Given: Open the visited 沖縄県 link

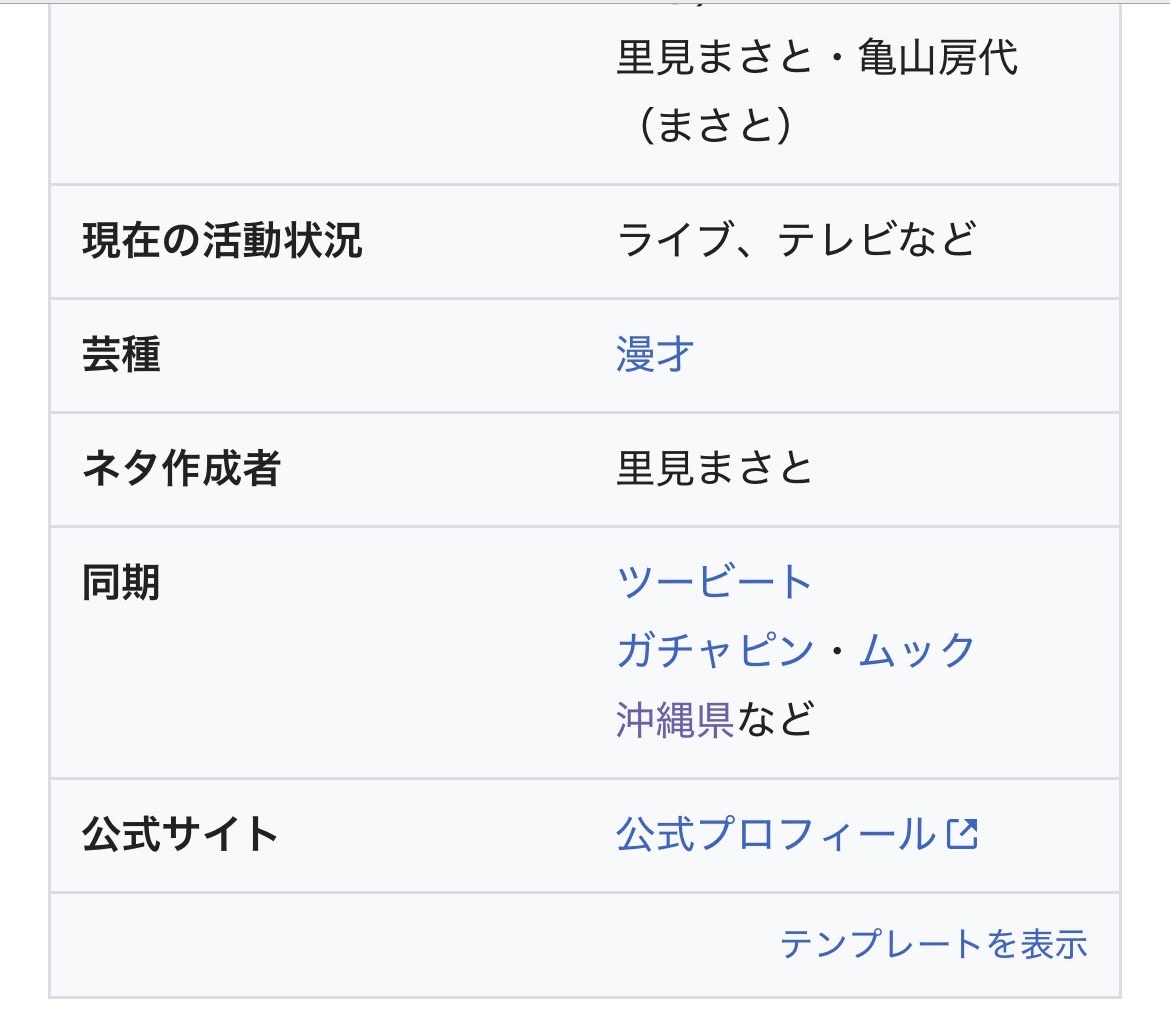Looking at the screenshot, I should click(675, 720).
